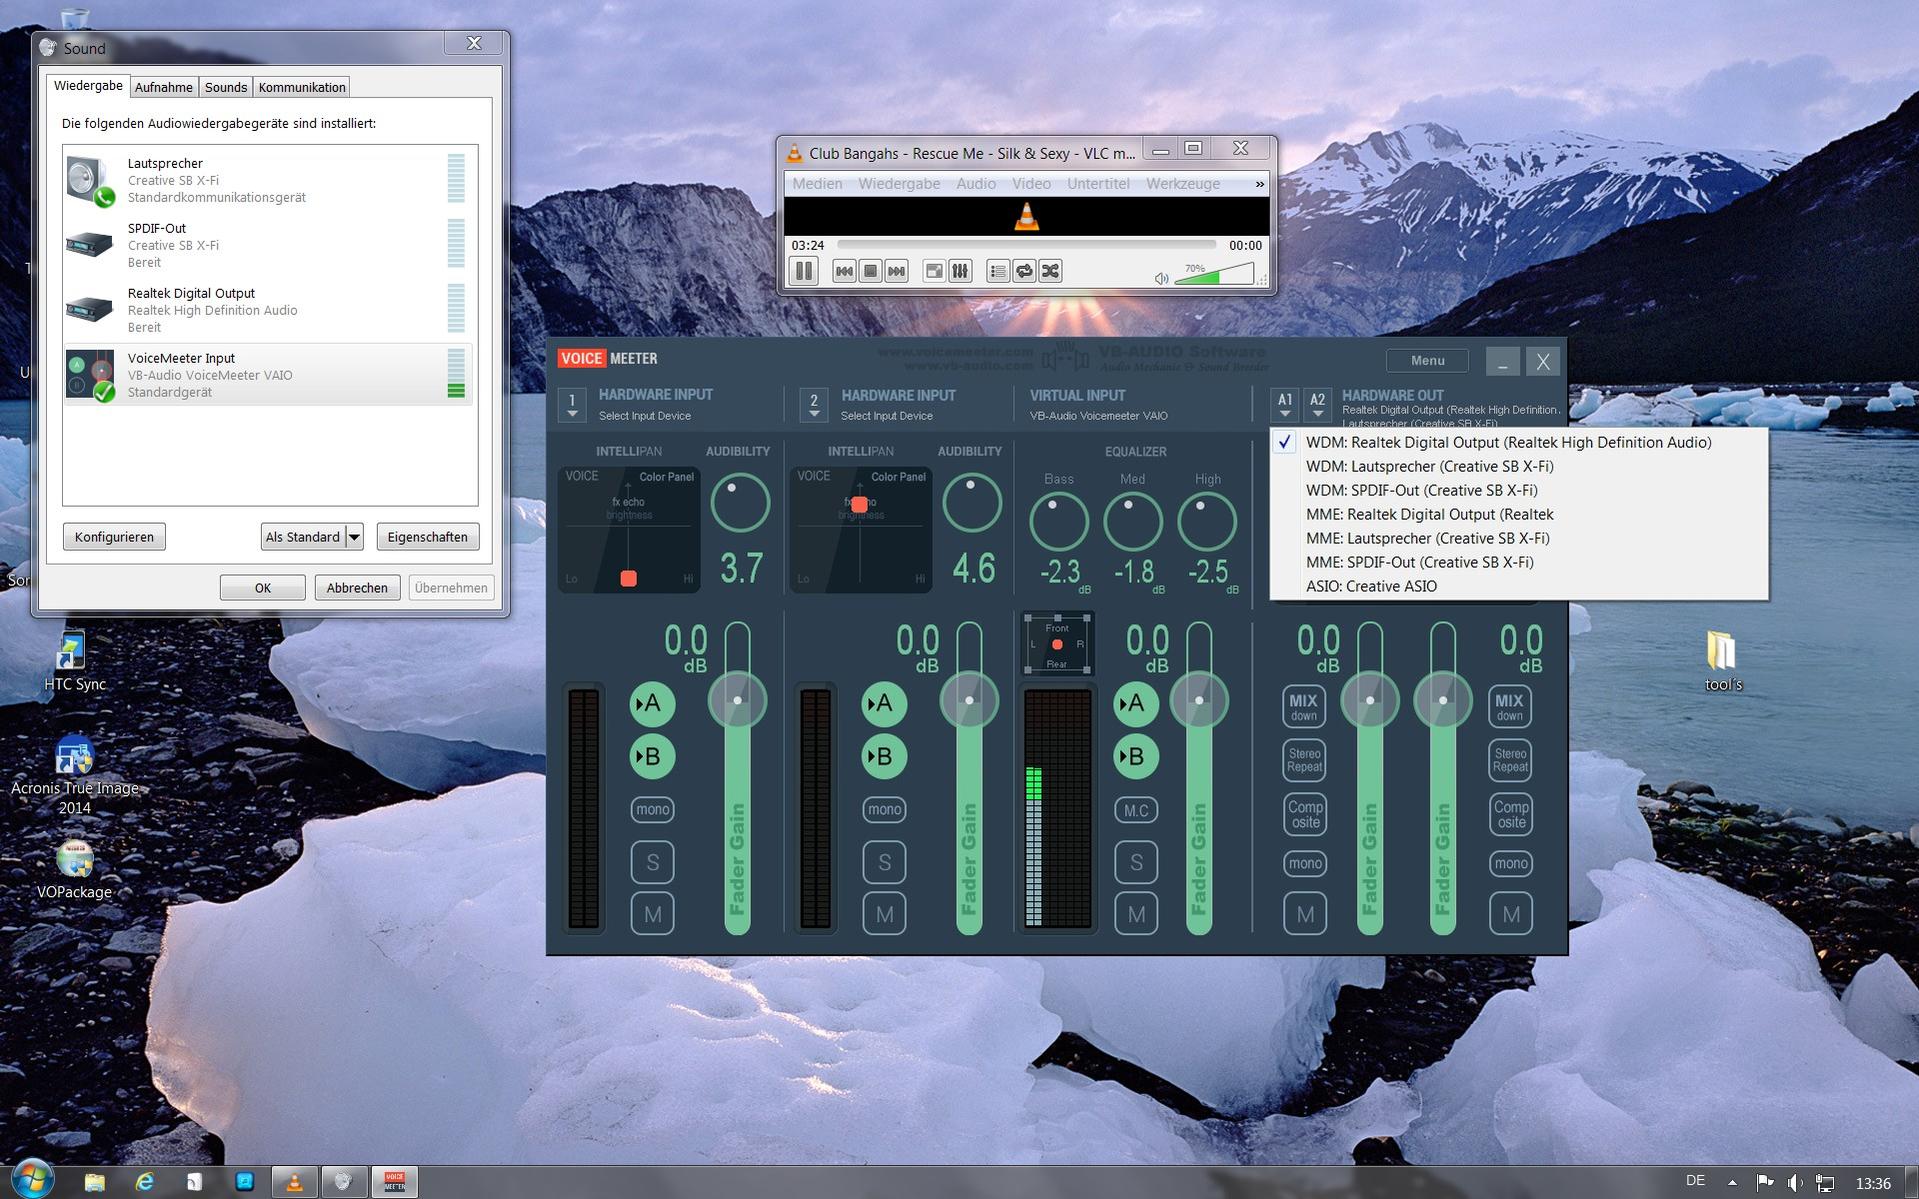The image size is (1919, 1199).
Task: Select the VoiceMeeter Input playback device
Action: pyautogui.click(x=268, y=375)
